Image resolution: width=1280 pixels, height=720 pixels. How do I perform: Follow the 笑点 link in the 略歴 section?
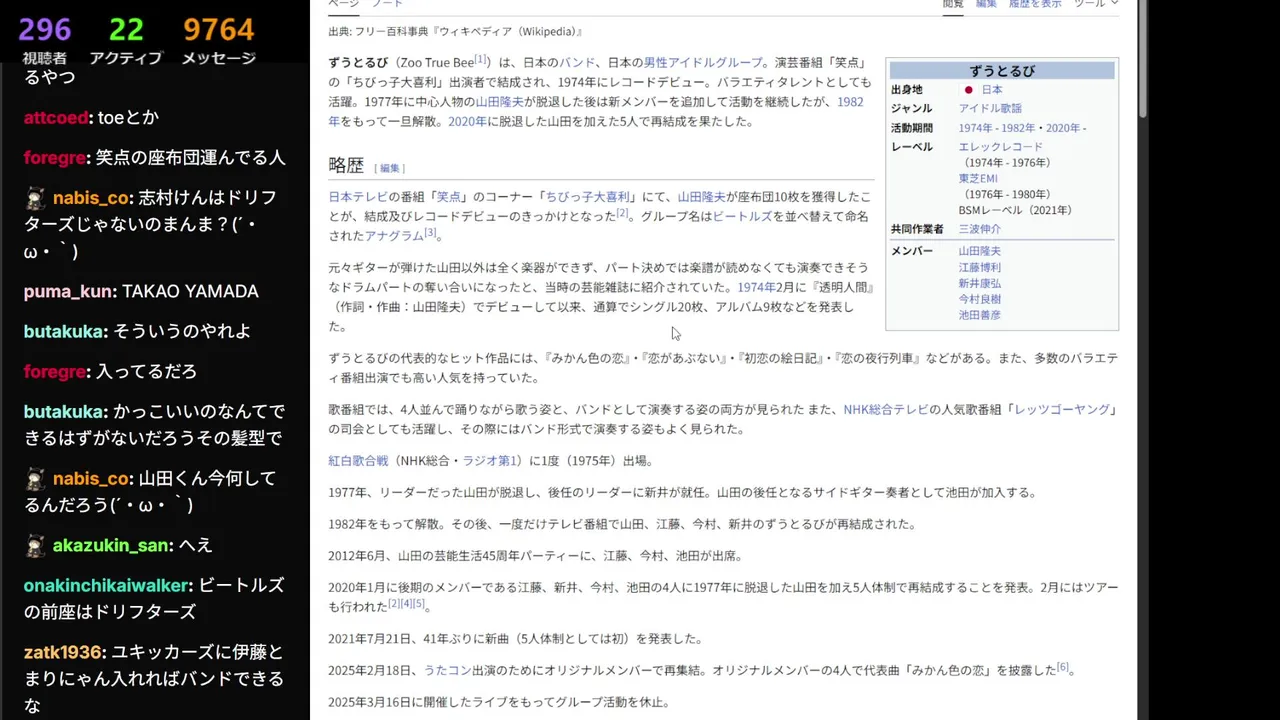[449, 197]
